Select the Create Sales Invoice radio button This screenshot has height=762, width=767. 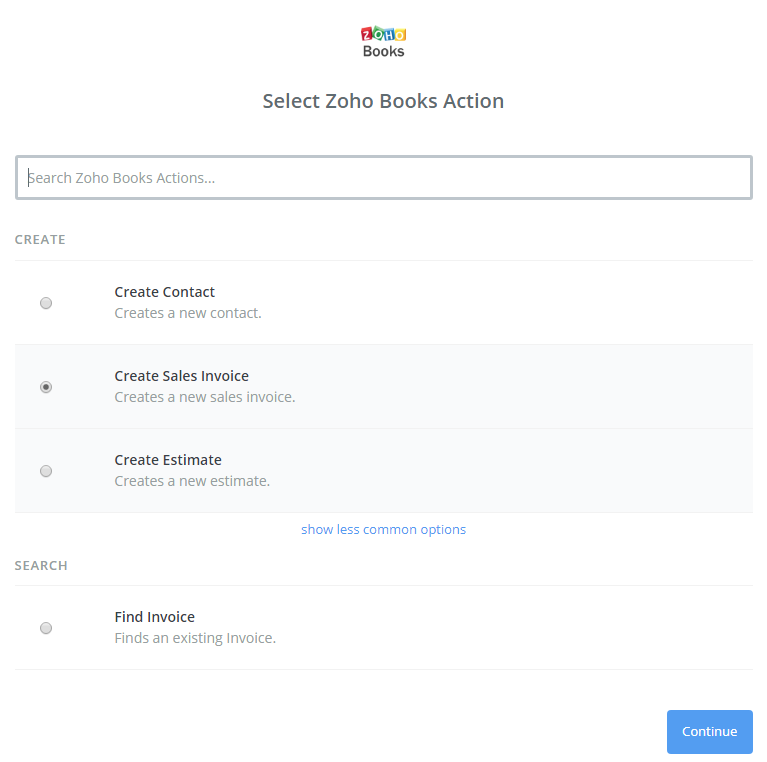tap(46, 387)
